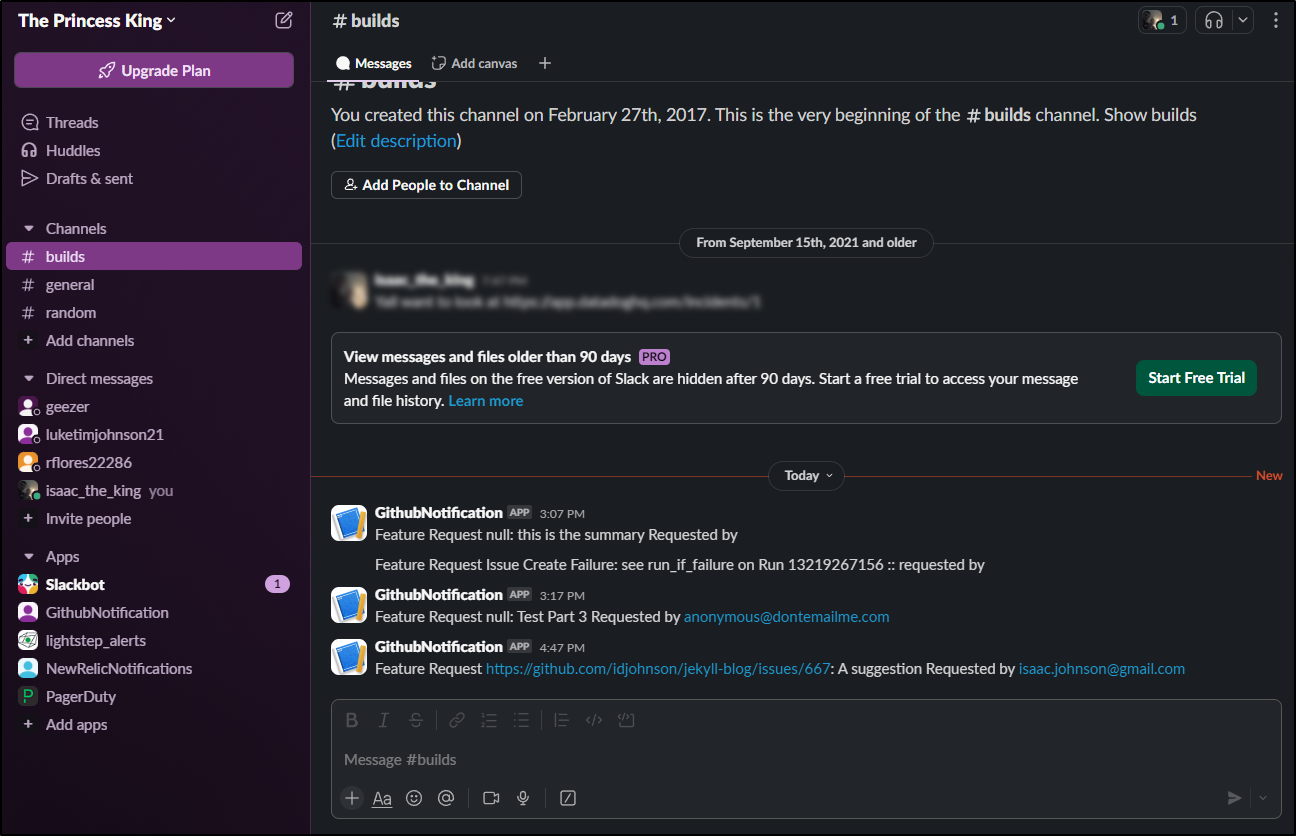The image size is (1296, 836).
Task: Click the Start Free Trial button
Action: (x=1196, y=377)
